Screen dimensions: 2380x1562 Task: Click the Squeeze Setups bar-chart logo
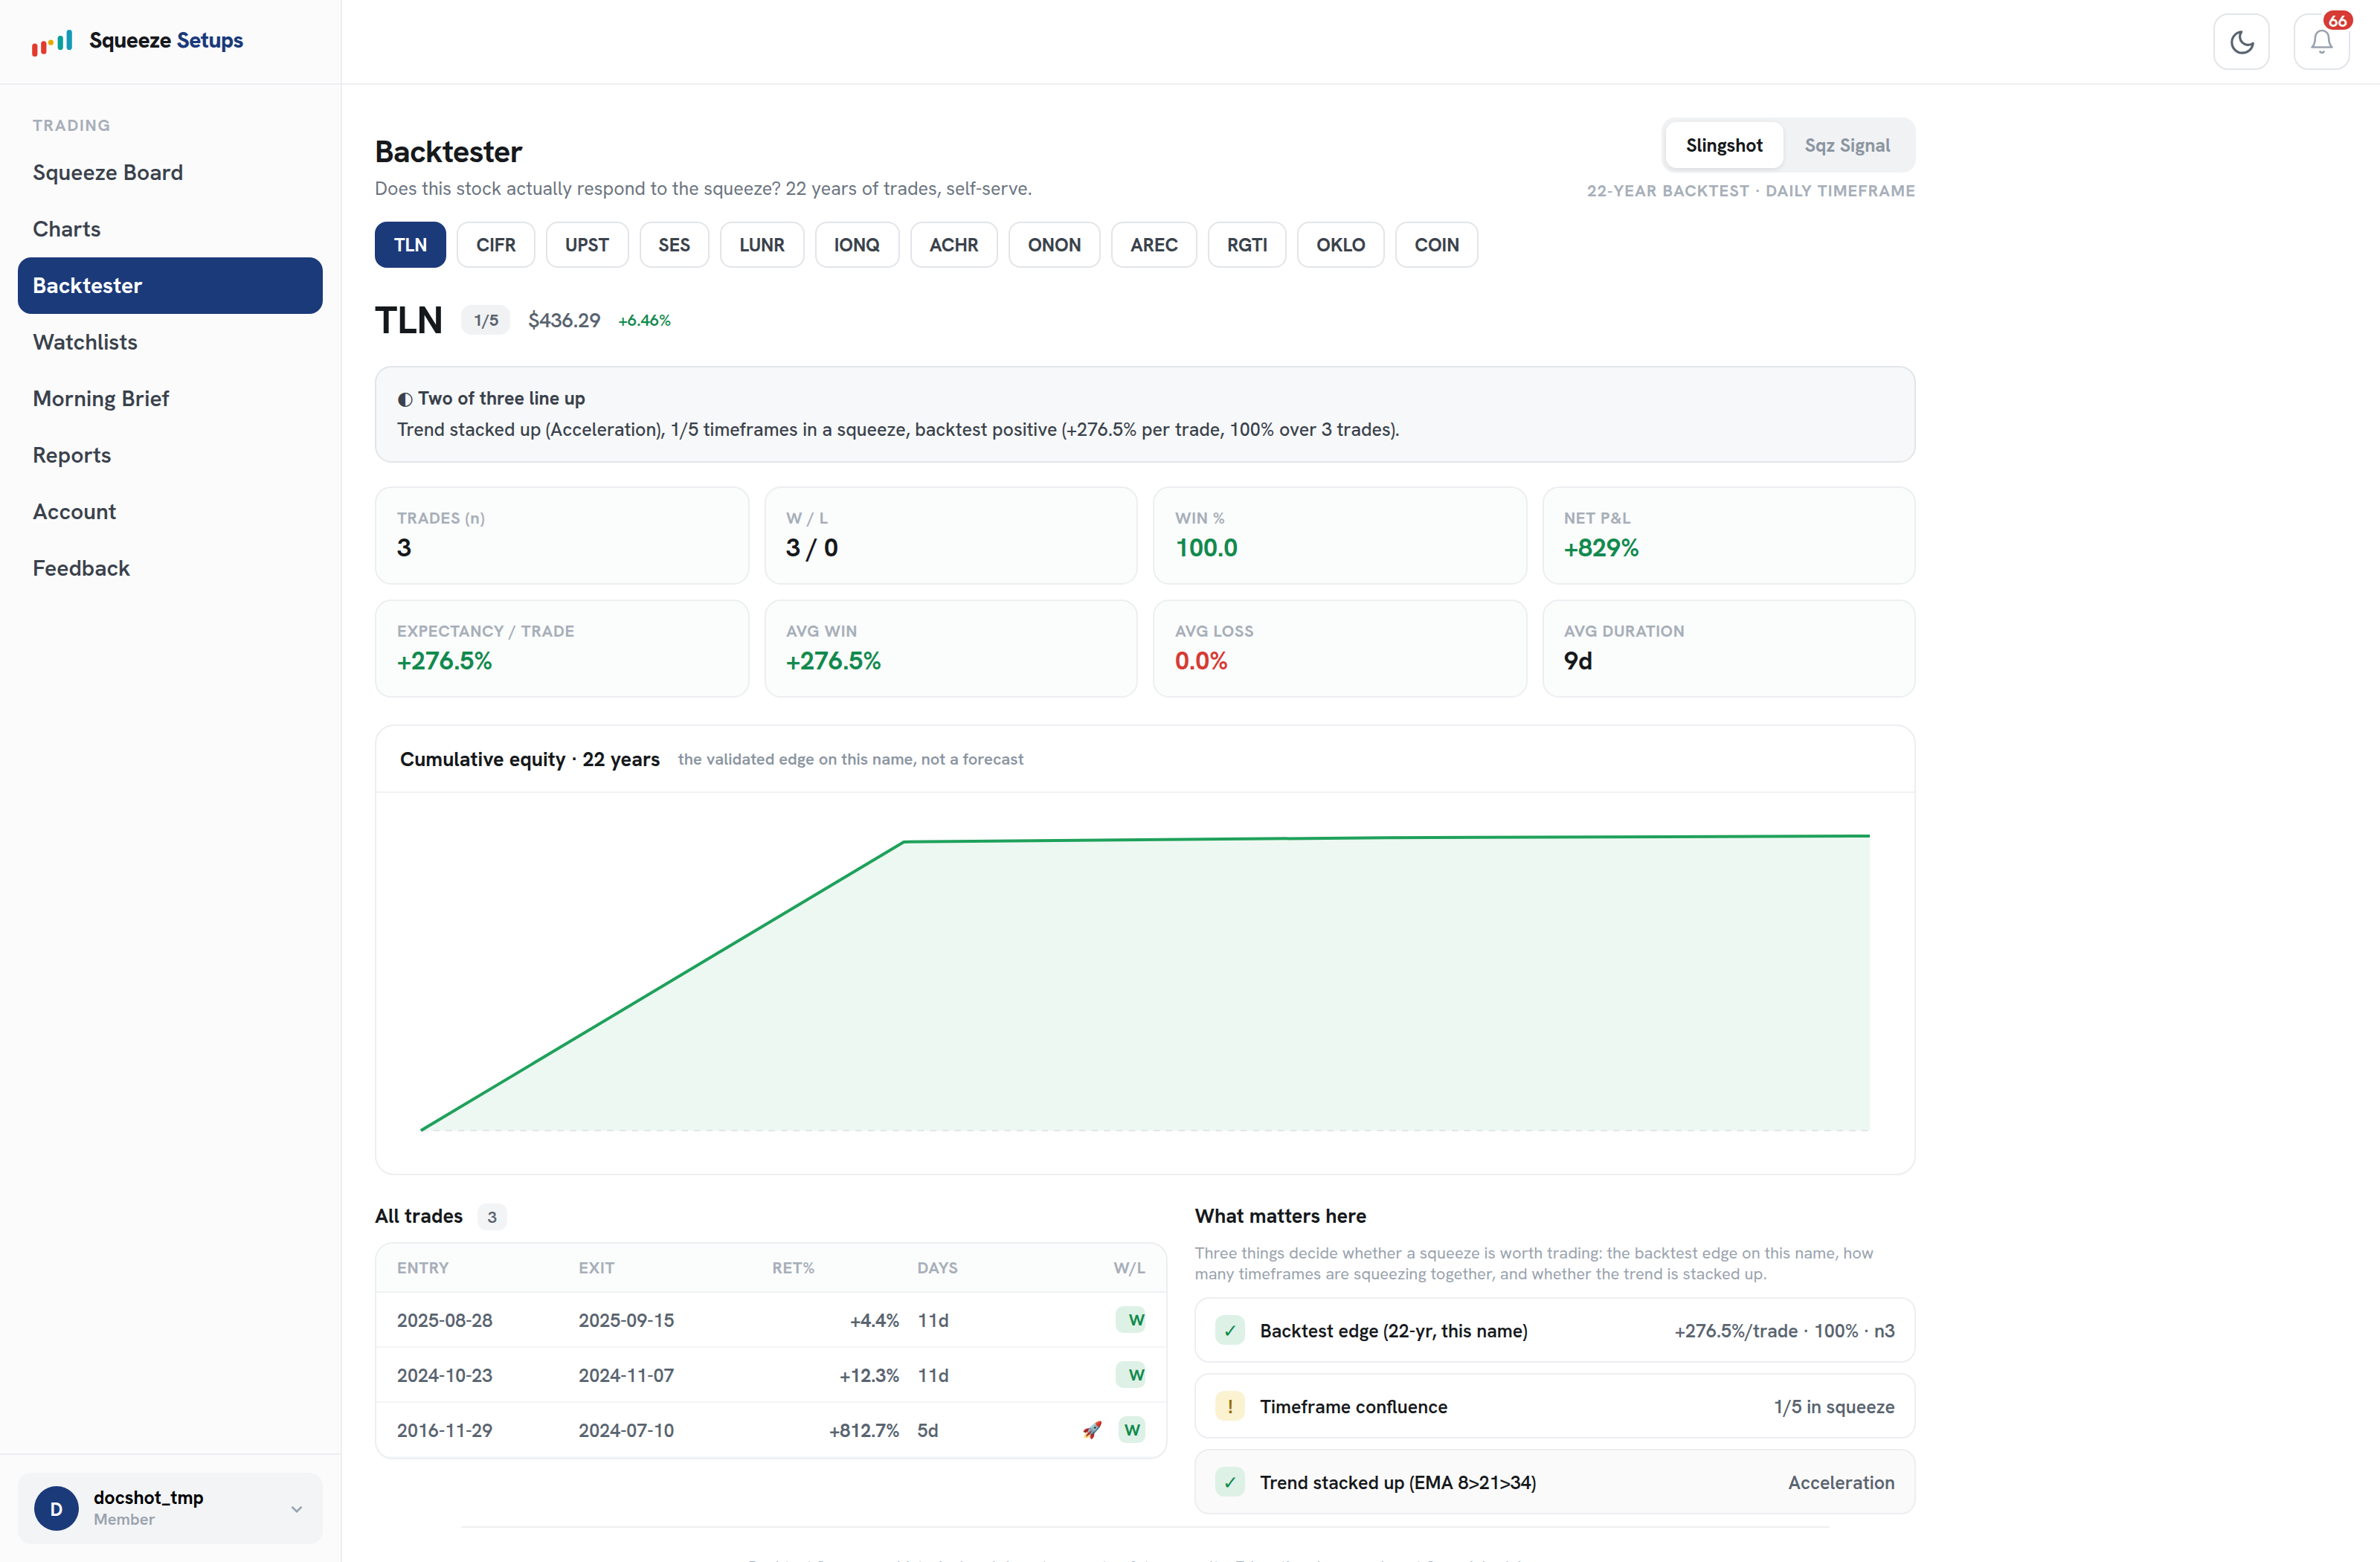tap(52, 41)
